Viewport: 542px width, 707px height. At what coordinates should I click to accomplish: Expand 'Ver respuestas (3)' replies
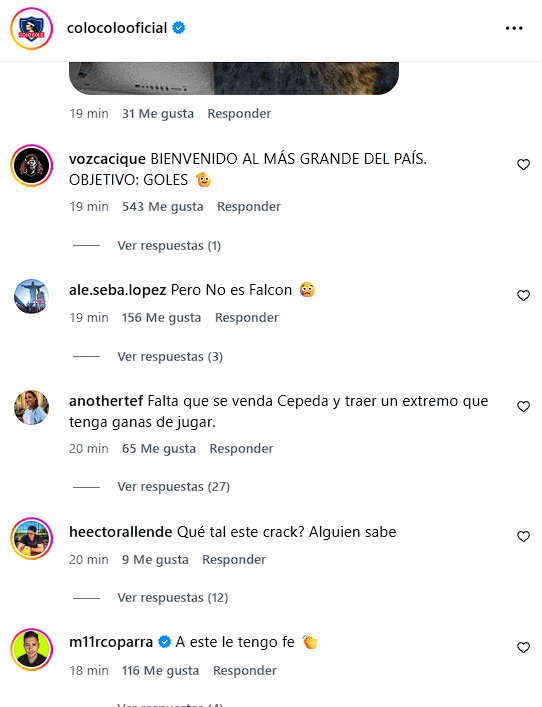click(x=170, y=357)
